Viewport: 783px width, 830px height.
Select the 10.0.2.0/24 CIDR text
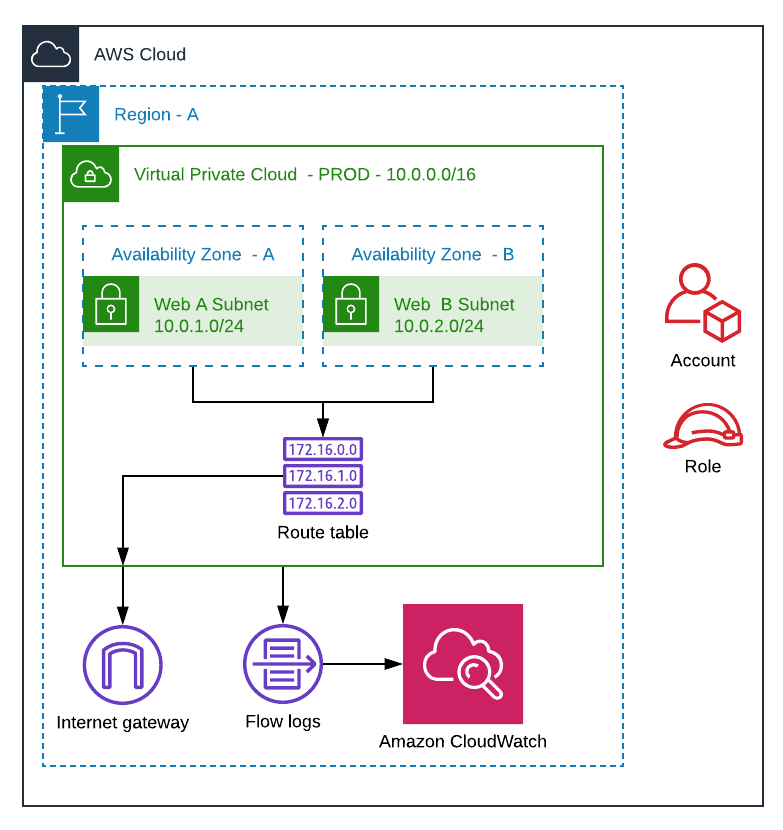click(439, 326)
